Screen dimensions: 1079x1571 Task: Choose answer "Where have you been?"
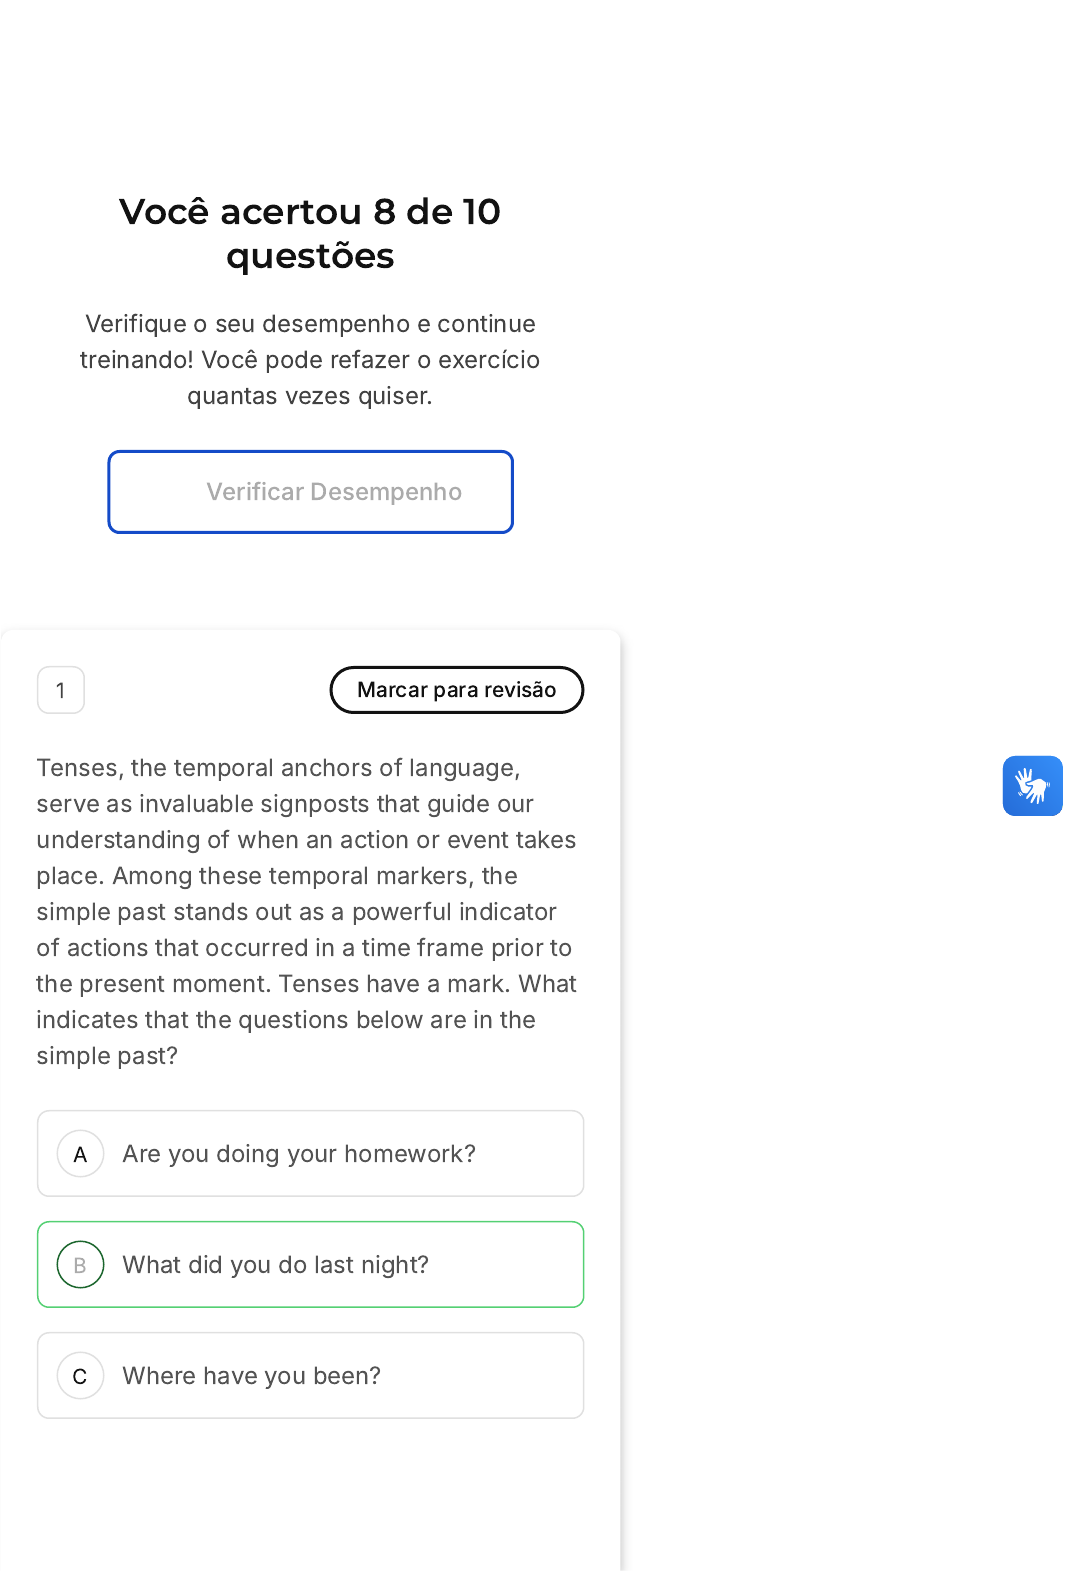[x=252, y=1376]
